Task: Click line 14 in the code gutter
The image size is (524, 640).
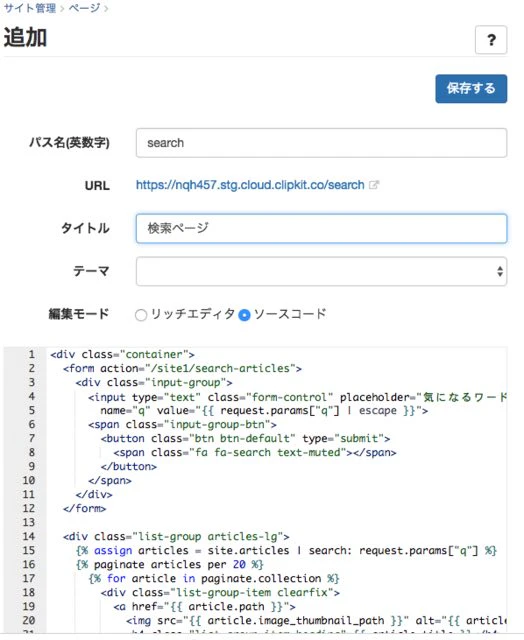Action: pyautogui.click(x=29, y=536)
